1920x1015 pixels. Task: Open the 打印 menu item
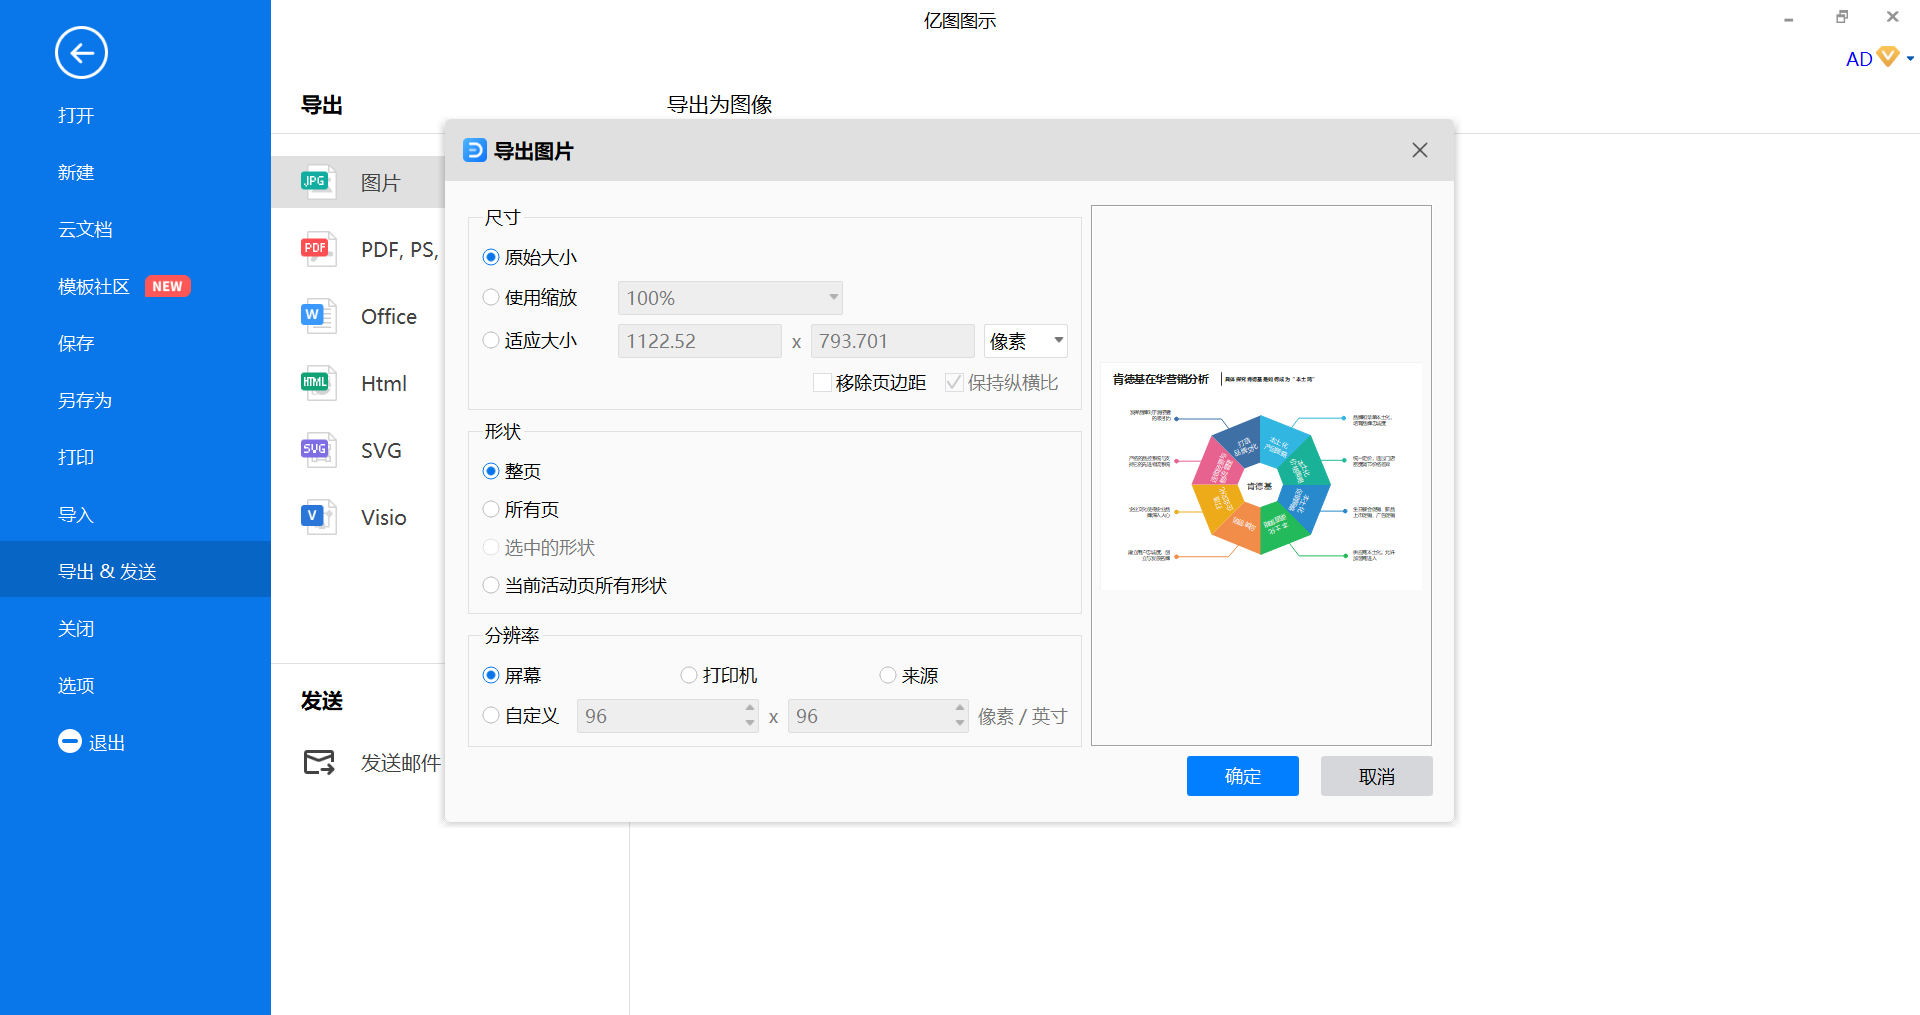tap(76, 457)
